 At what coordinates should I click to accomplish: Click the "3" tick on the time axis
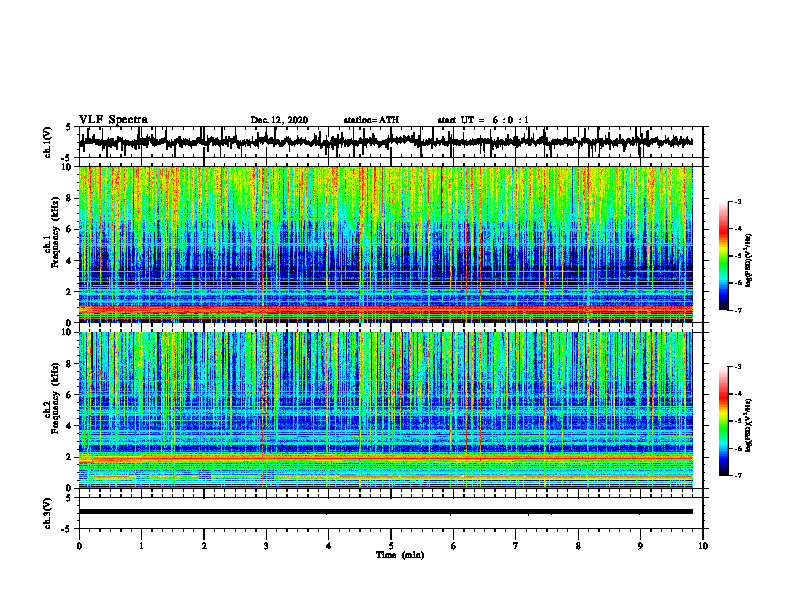coord(266,546)
